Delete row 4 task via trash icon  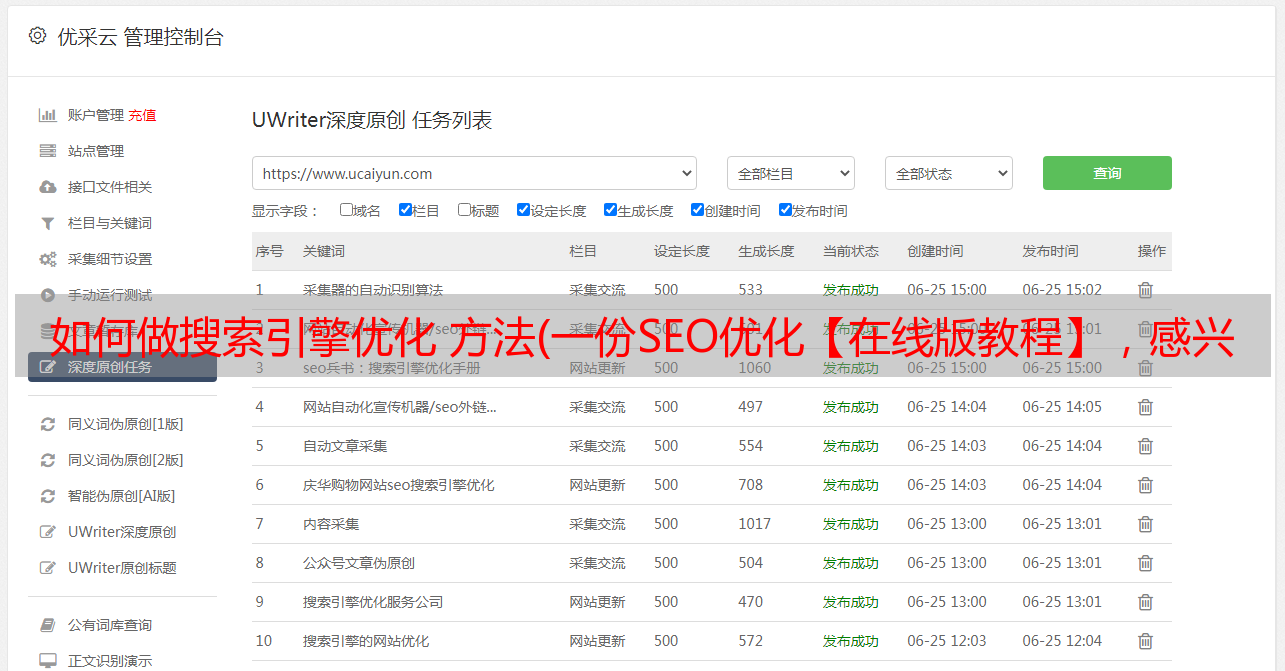point(1145,407)
